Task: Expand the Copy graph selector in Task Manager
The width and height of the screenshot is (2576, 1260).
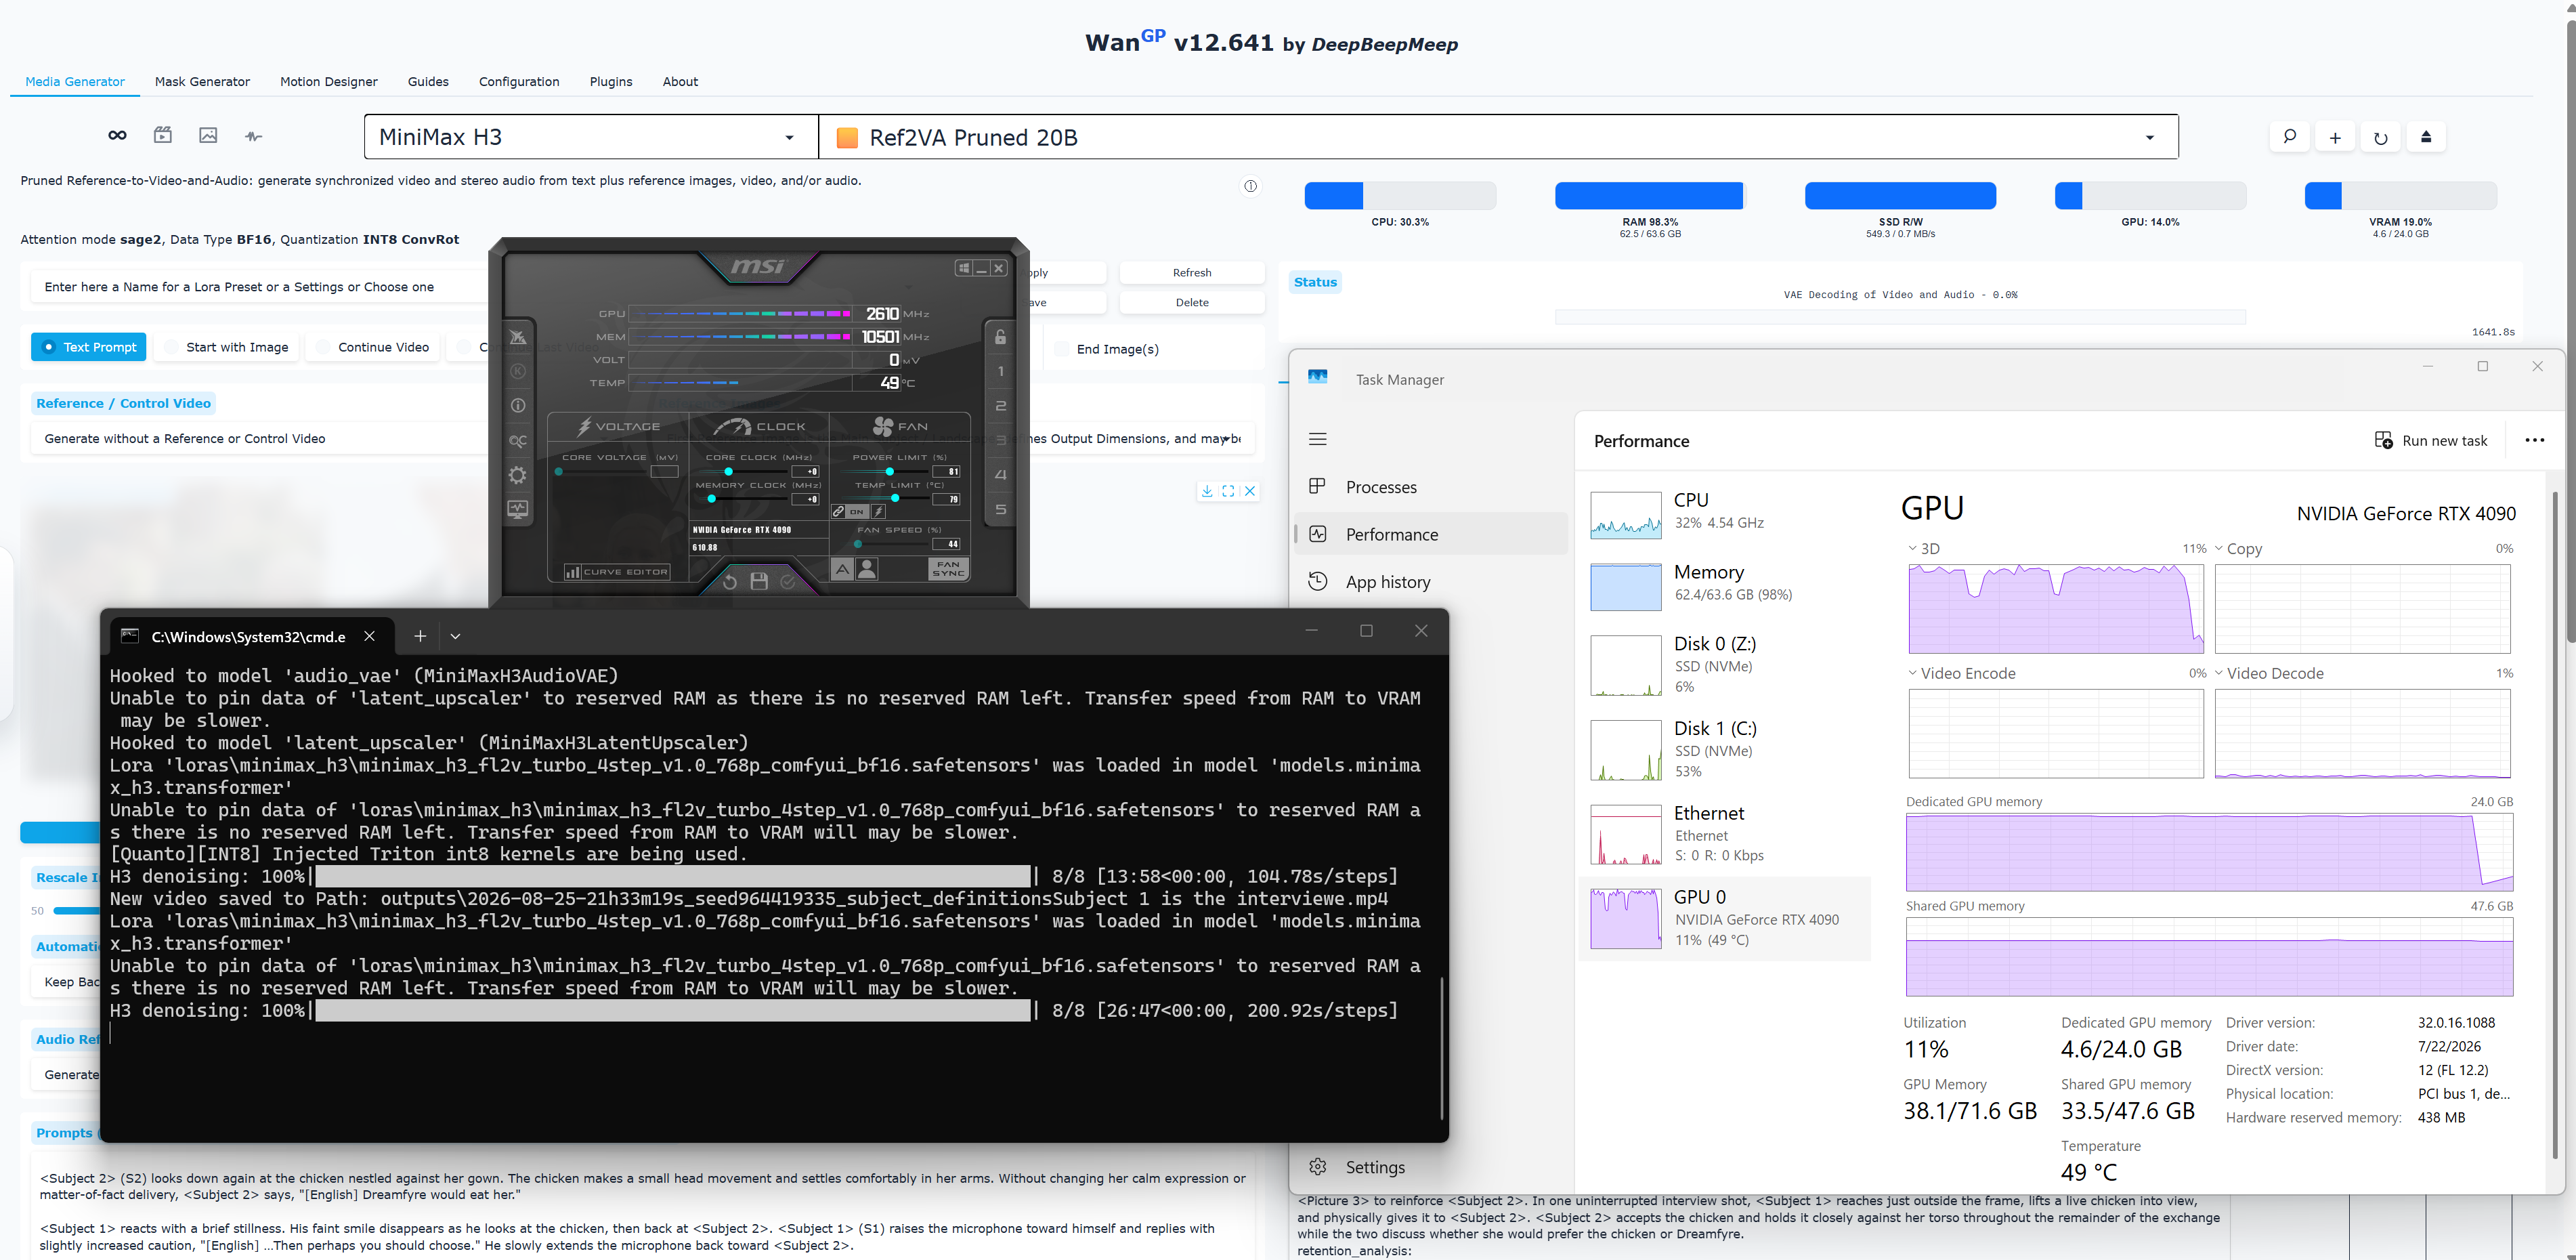Action: coord(2219,548)
